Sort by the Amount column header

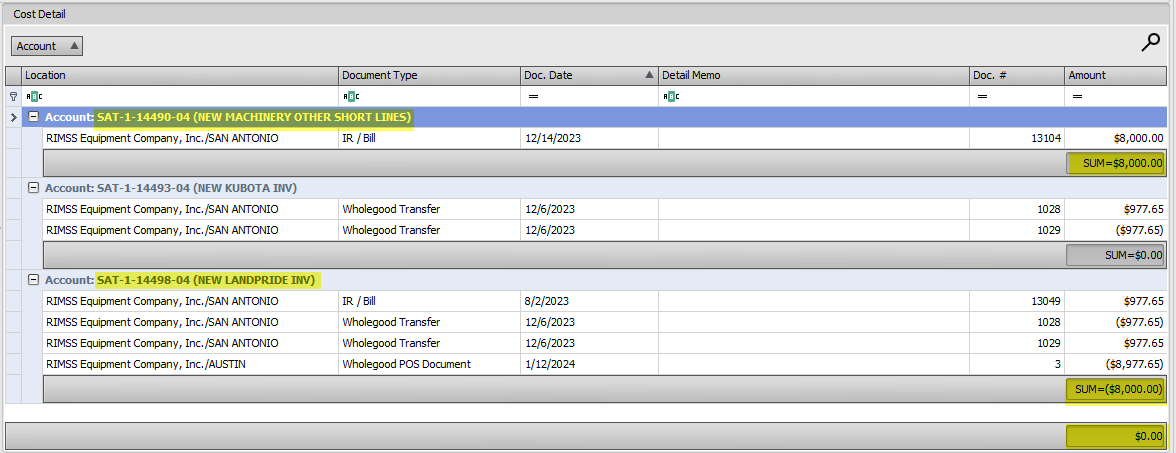coord(1116,75)
